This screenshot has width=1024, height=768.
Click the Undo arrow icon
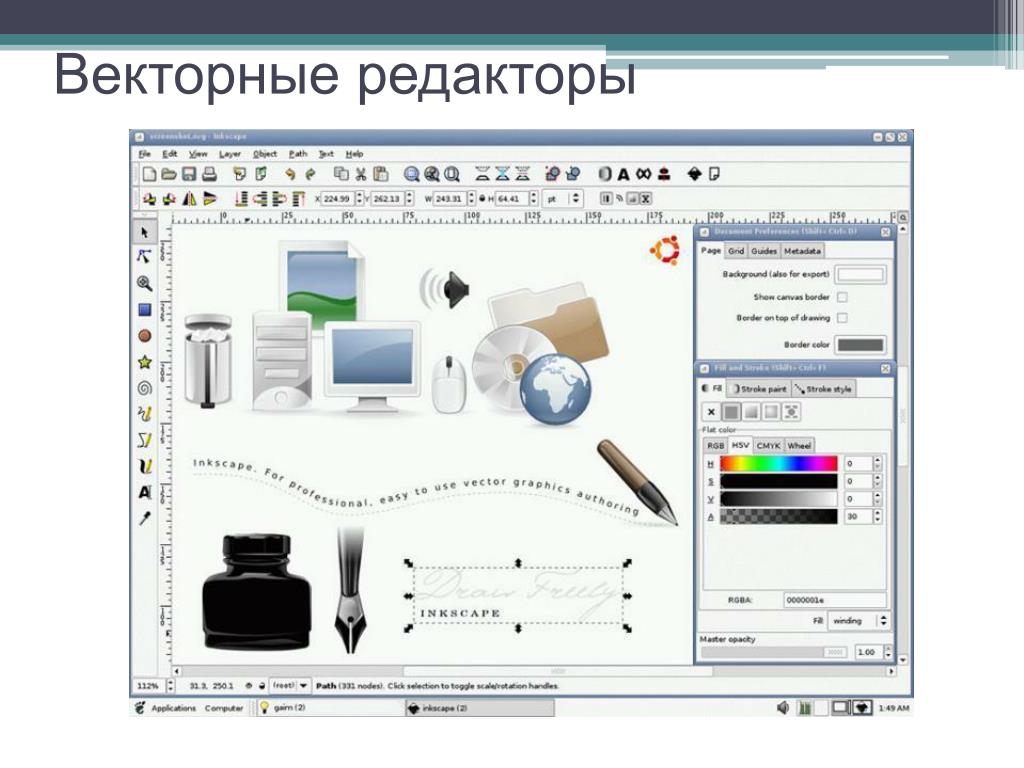[289, 174]
